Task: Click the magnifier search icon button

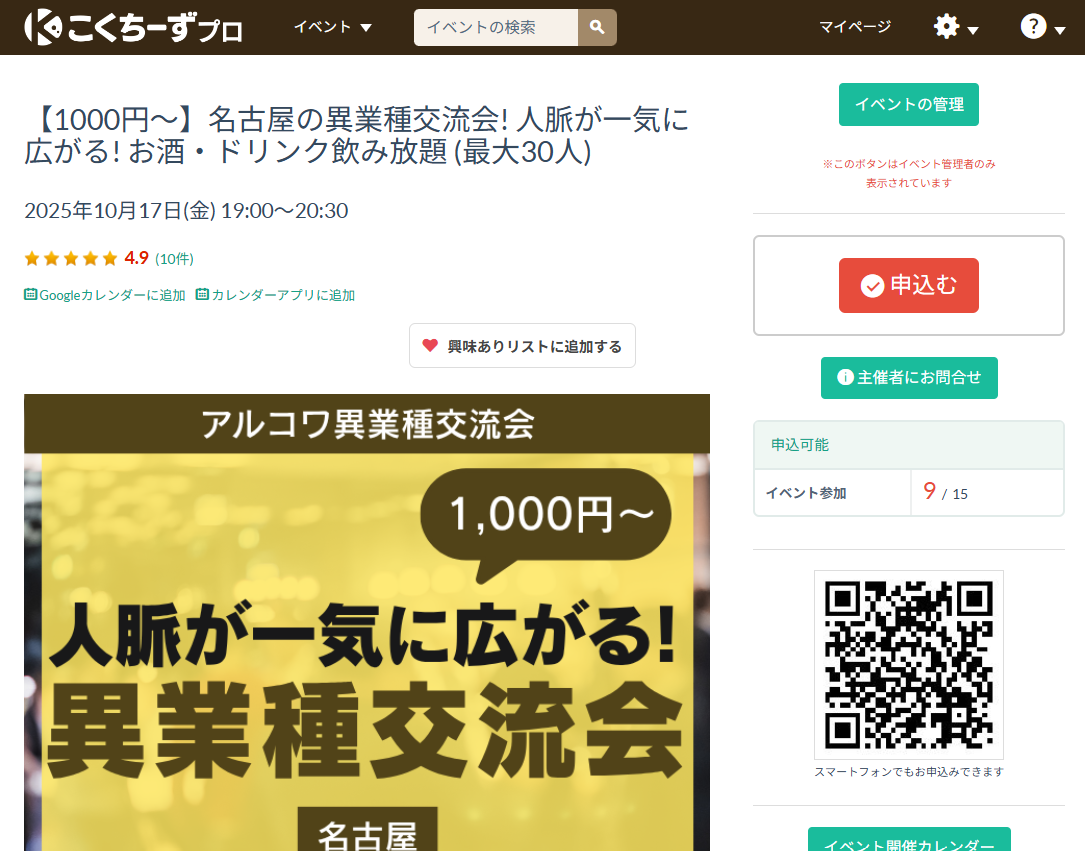Action: (597, 28)
